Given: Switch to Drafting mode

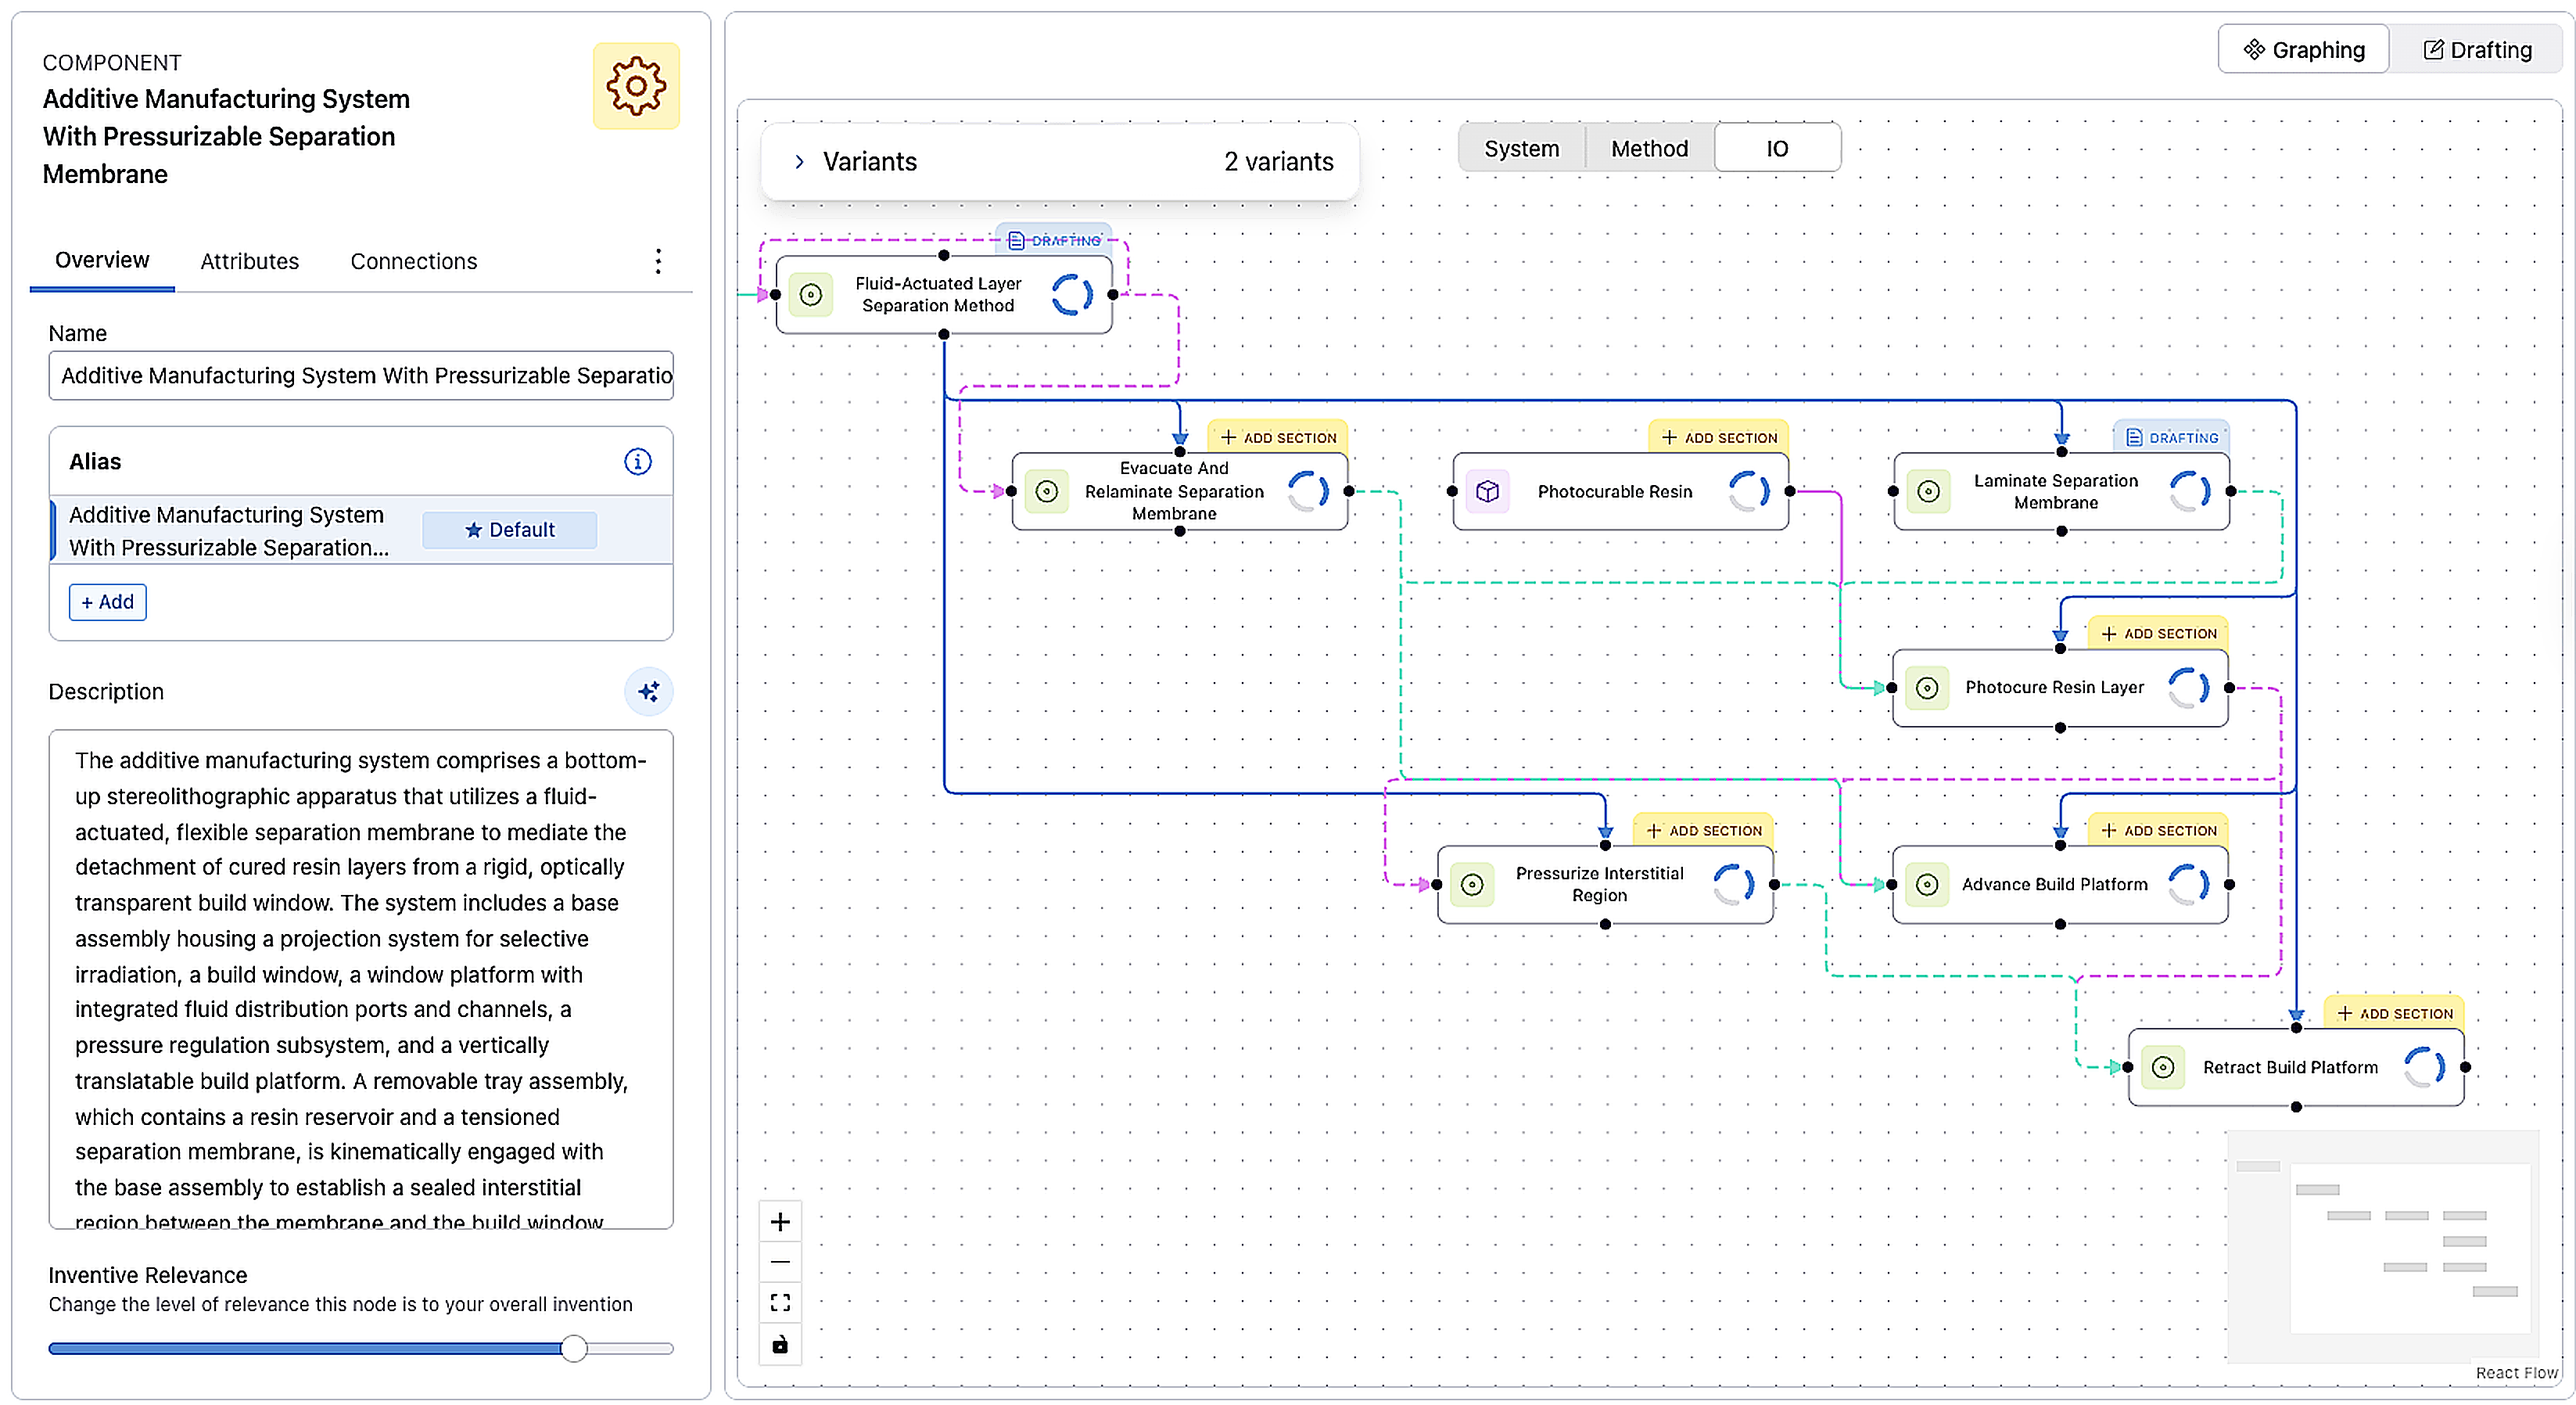Looking at the screenshot, I should coord(2477,50).
